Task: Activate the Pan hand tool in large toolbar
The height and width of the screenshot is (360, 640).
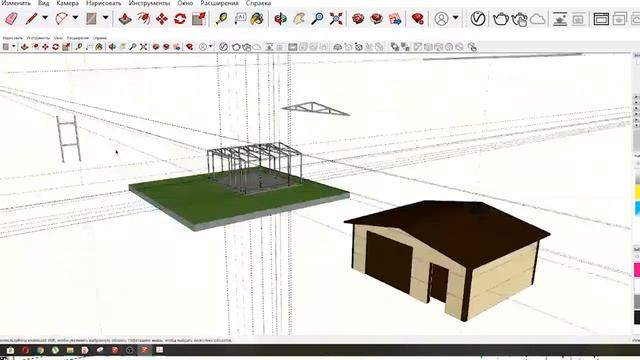Action: click(299, 19)
